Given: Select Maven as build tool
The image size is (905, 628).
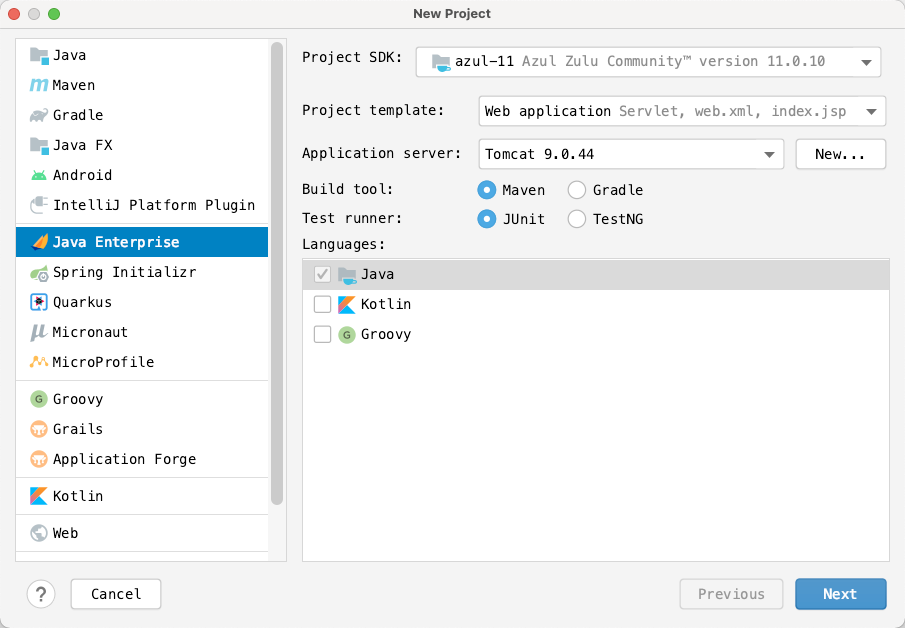Looking at the screenshot, I should click(487, 190).
